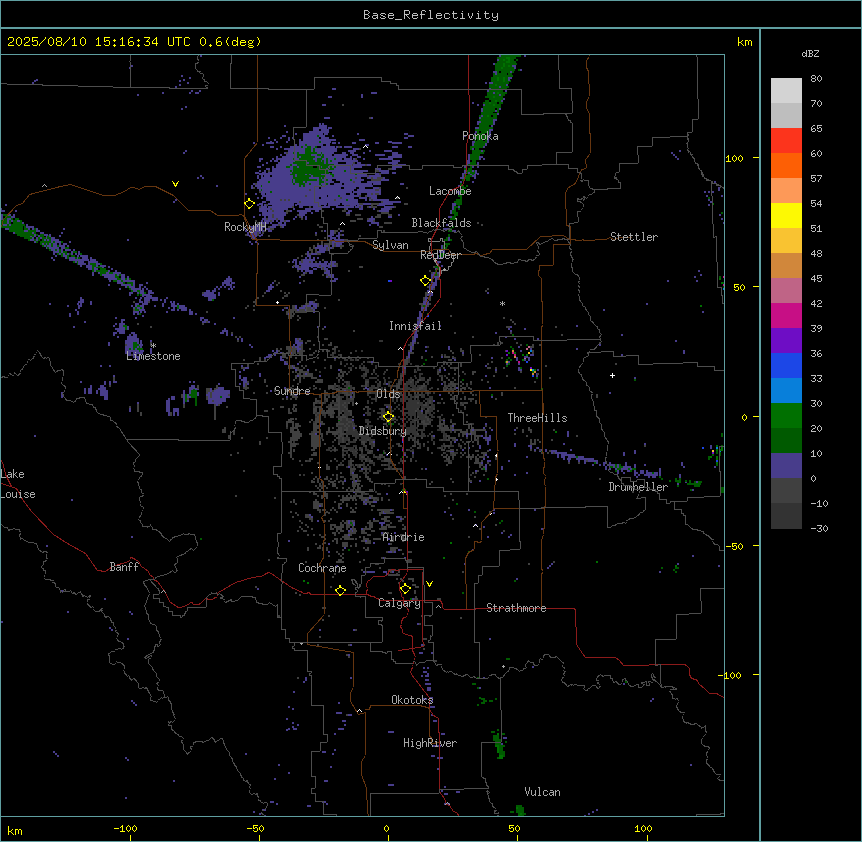The height and width of the screenshot is (842, 862).
Task: Select the asterisk marker above Limestone
Action: [x=153, y=345]
